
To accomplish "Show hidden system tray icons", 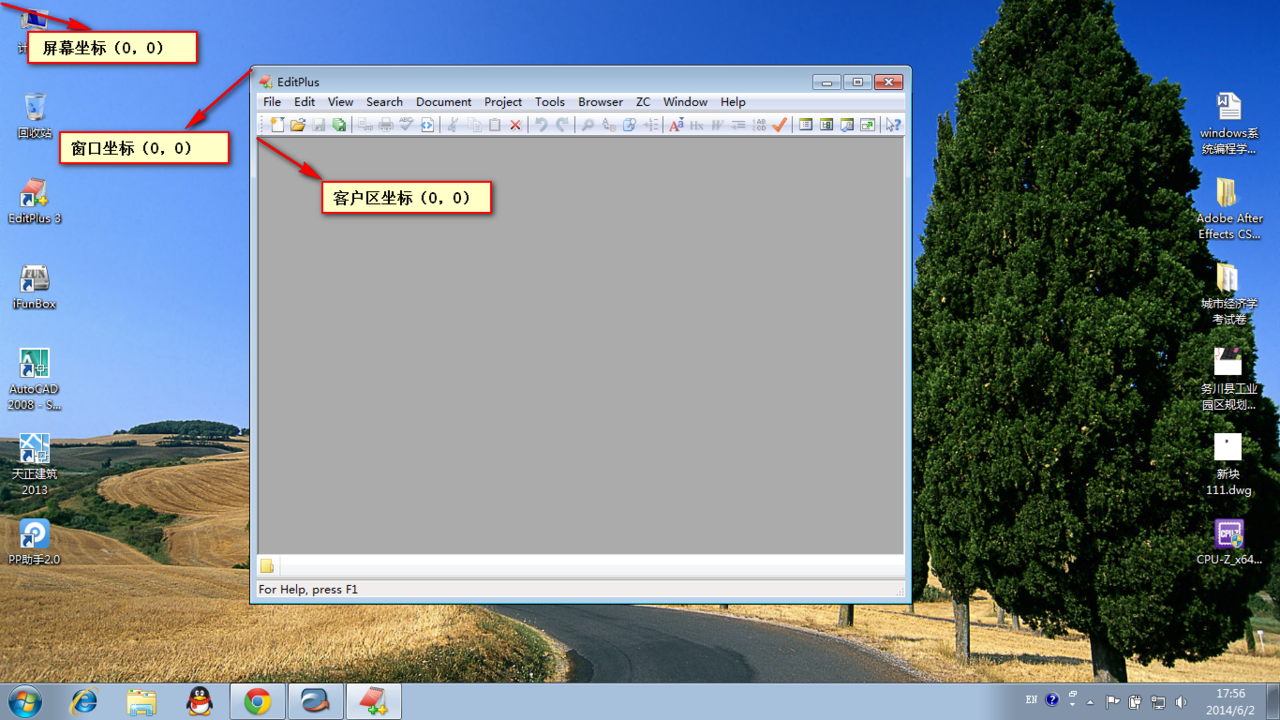I will tap(1090, 702).
